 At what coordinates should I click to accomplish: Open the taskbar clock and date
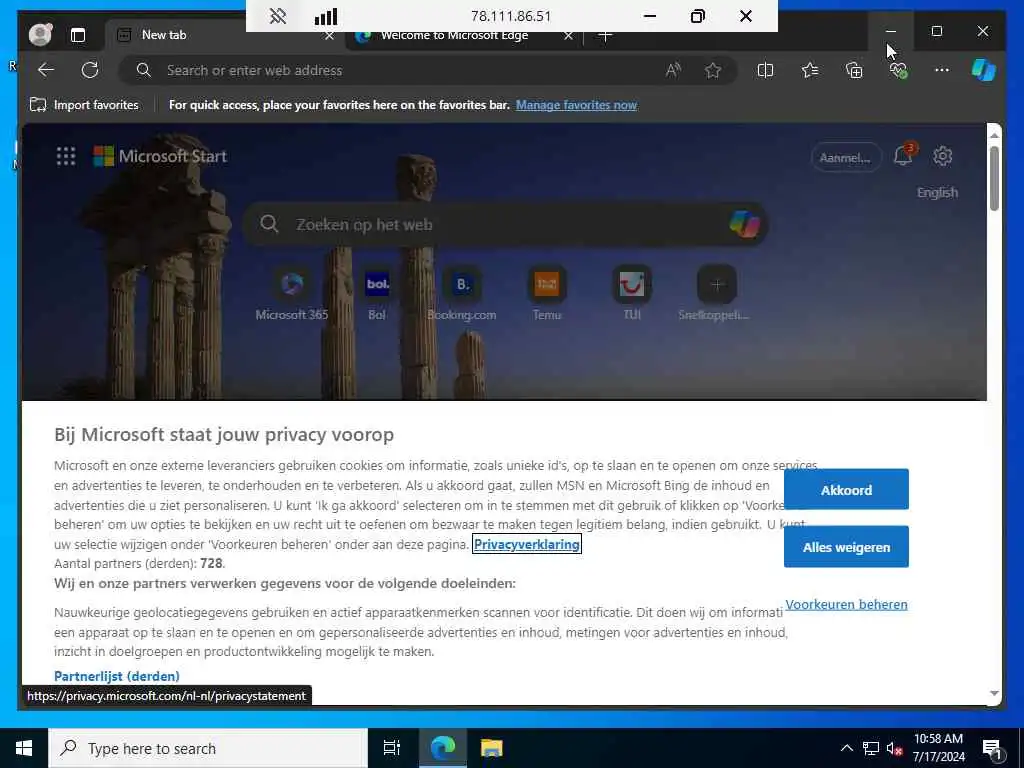coord(938,748)
